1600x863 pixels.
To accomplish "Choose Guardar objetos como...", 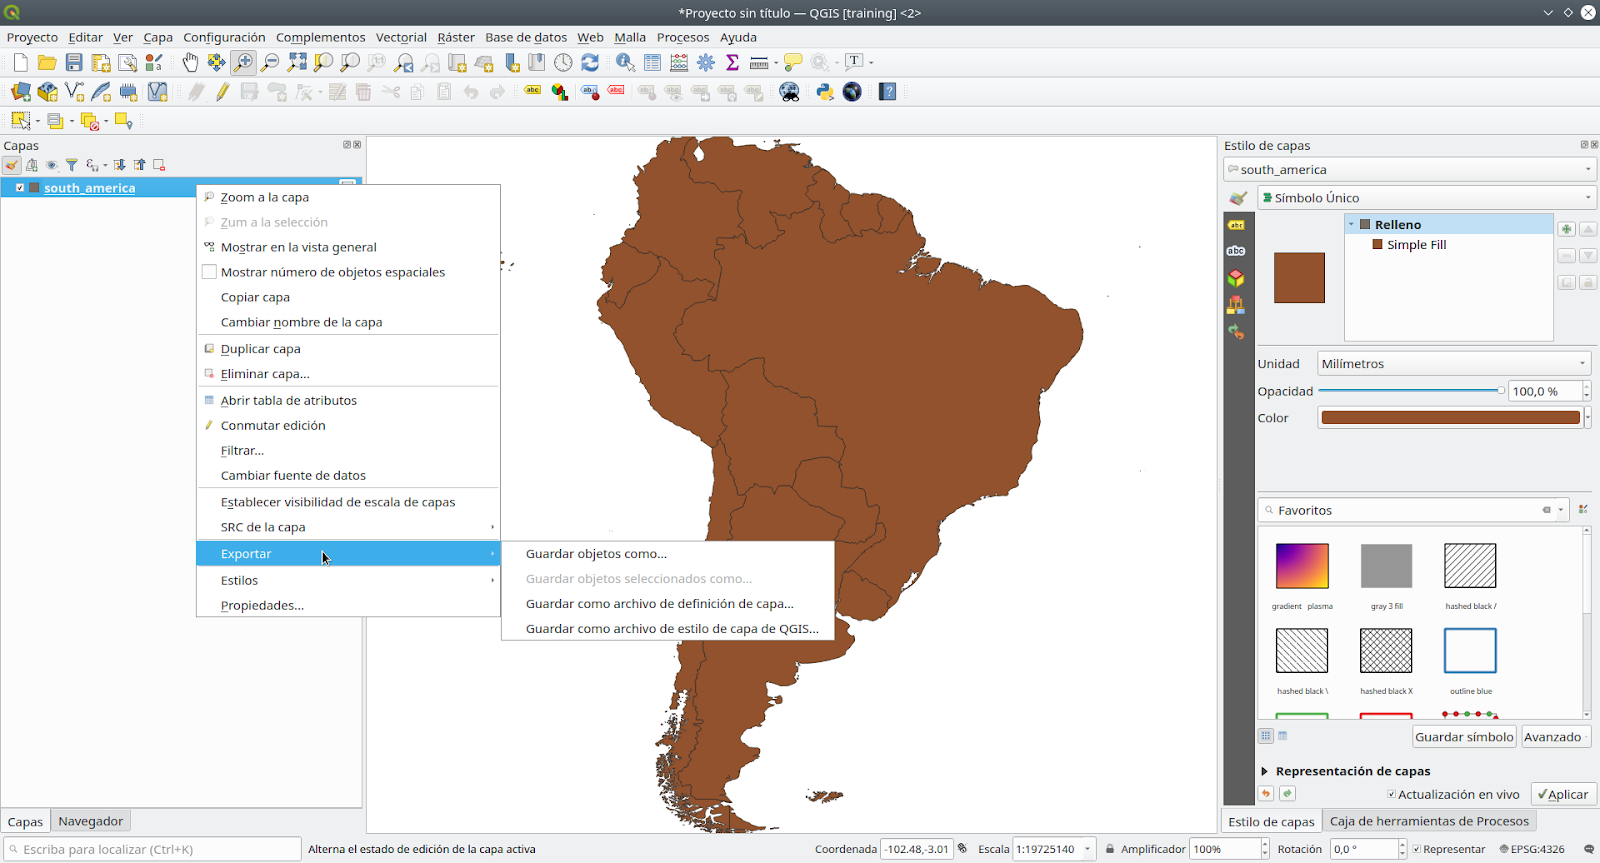I will pyautogui.click(x=596, y=554).
